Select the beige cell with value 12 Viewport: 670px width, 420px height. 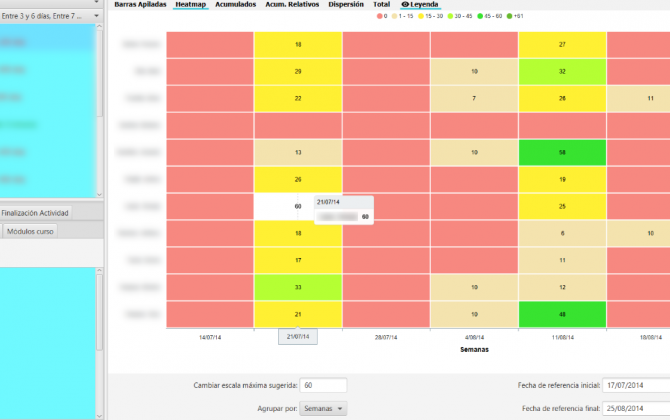[x=562, y=287]
